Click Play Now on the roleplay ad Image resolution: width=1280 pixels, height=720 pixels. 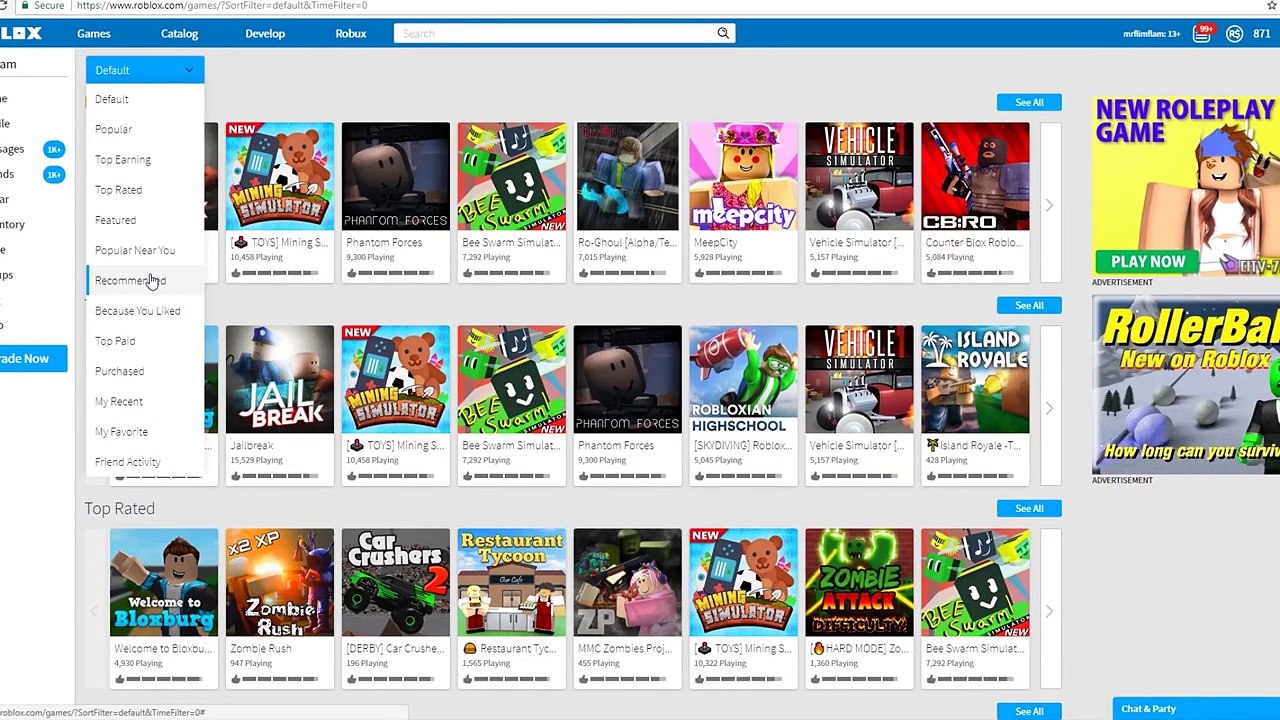[x=1148, y=262]
